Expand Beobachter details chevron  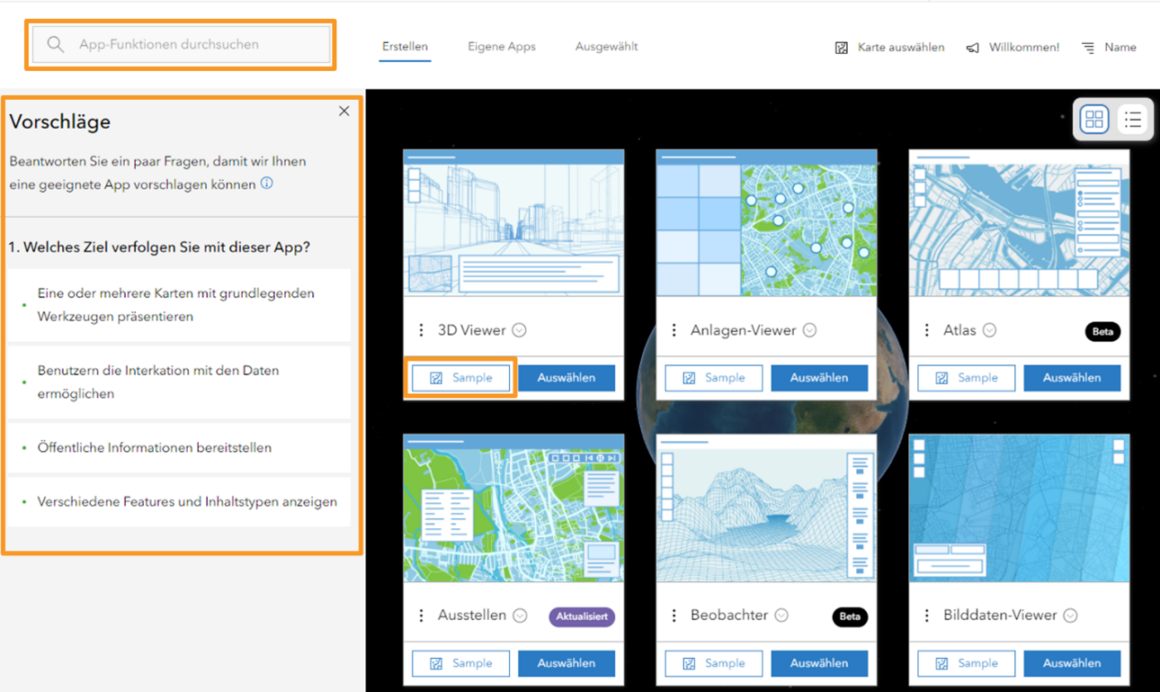tap(781, 616)
